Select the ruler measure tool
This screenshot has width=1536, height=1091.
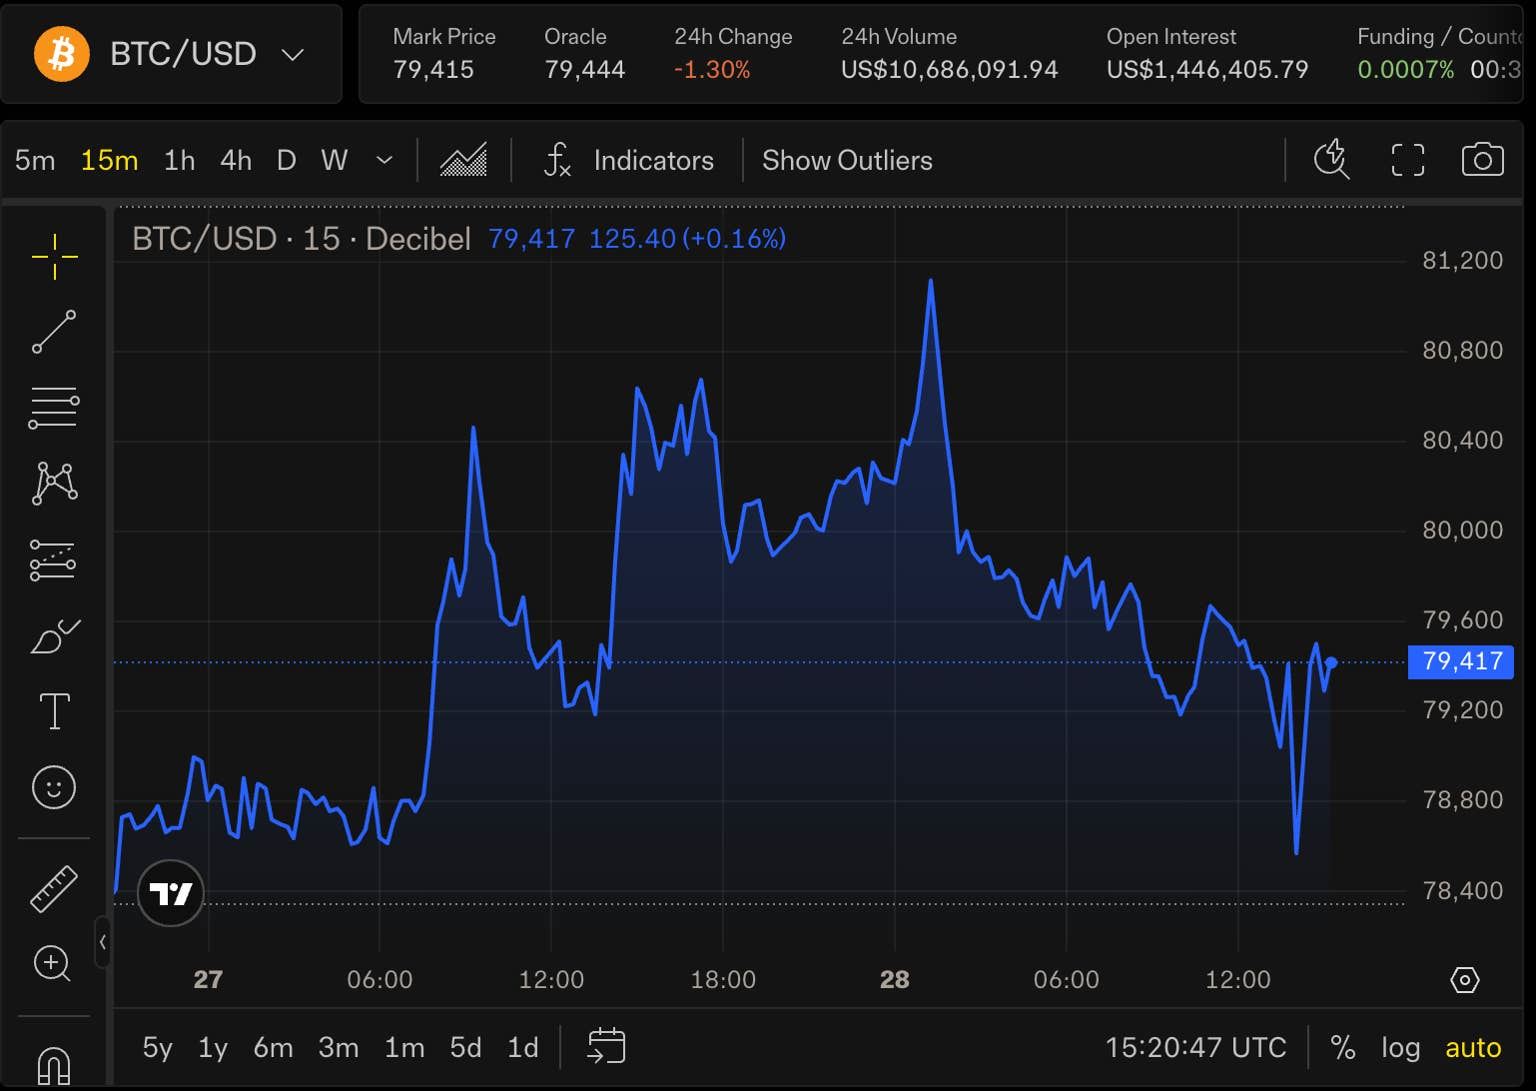coord(54,889)
